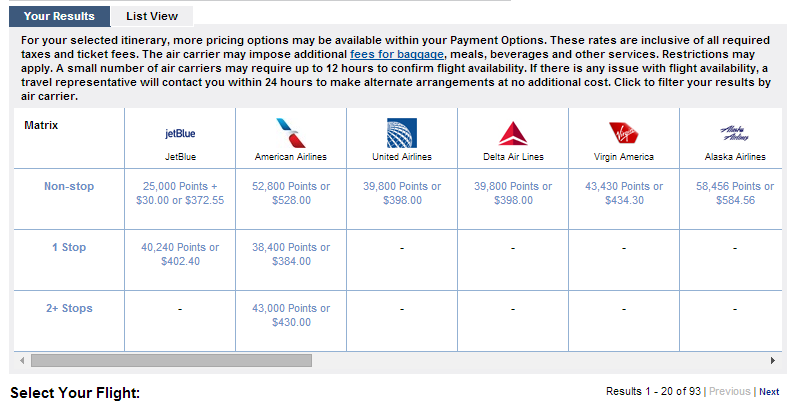The image size is (794, 401).
Task: Select the Delta Air Lines logo
Action: 513,134
